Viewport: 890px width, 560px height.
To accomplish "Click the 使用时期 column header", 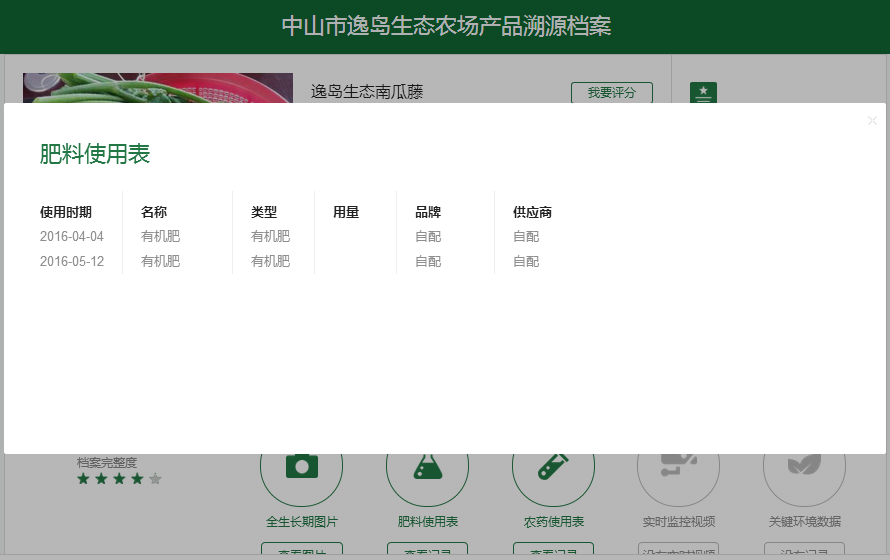I will 66,212.
